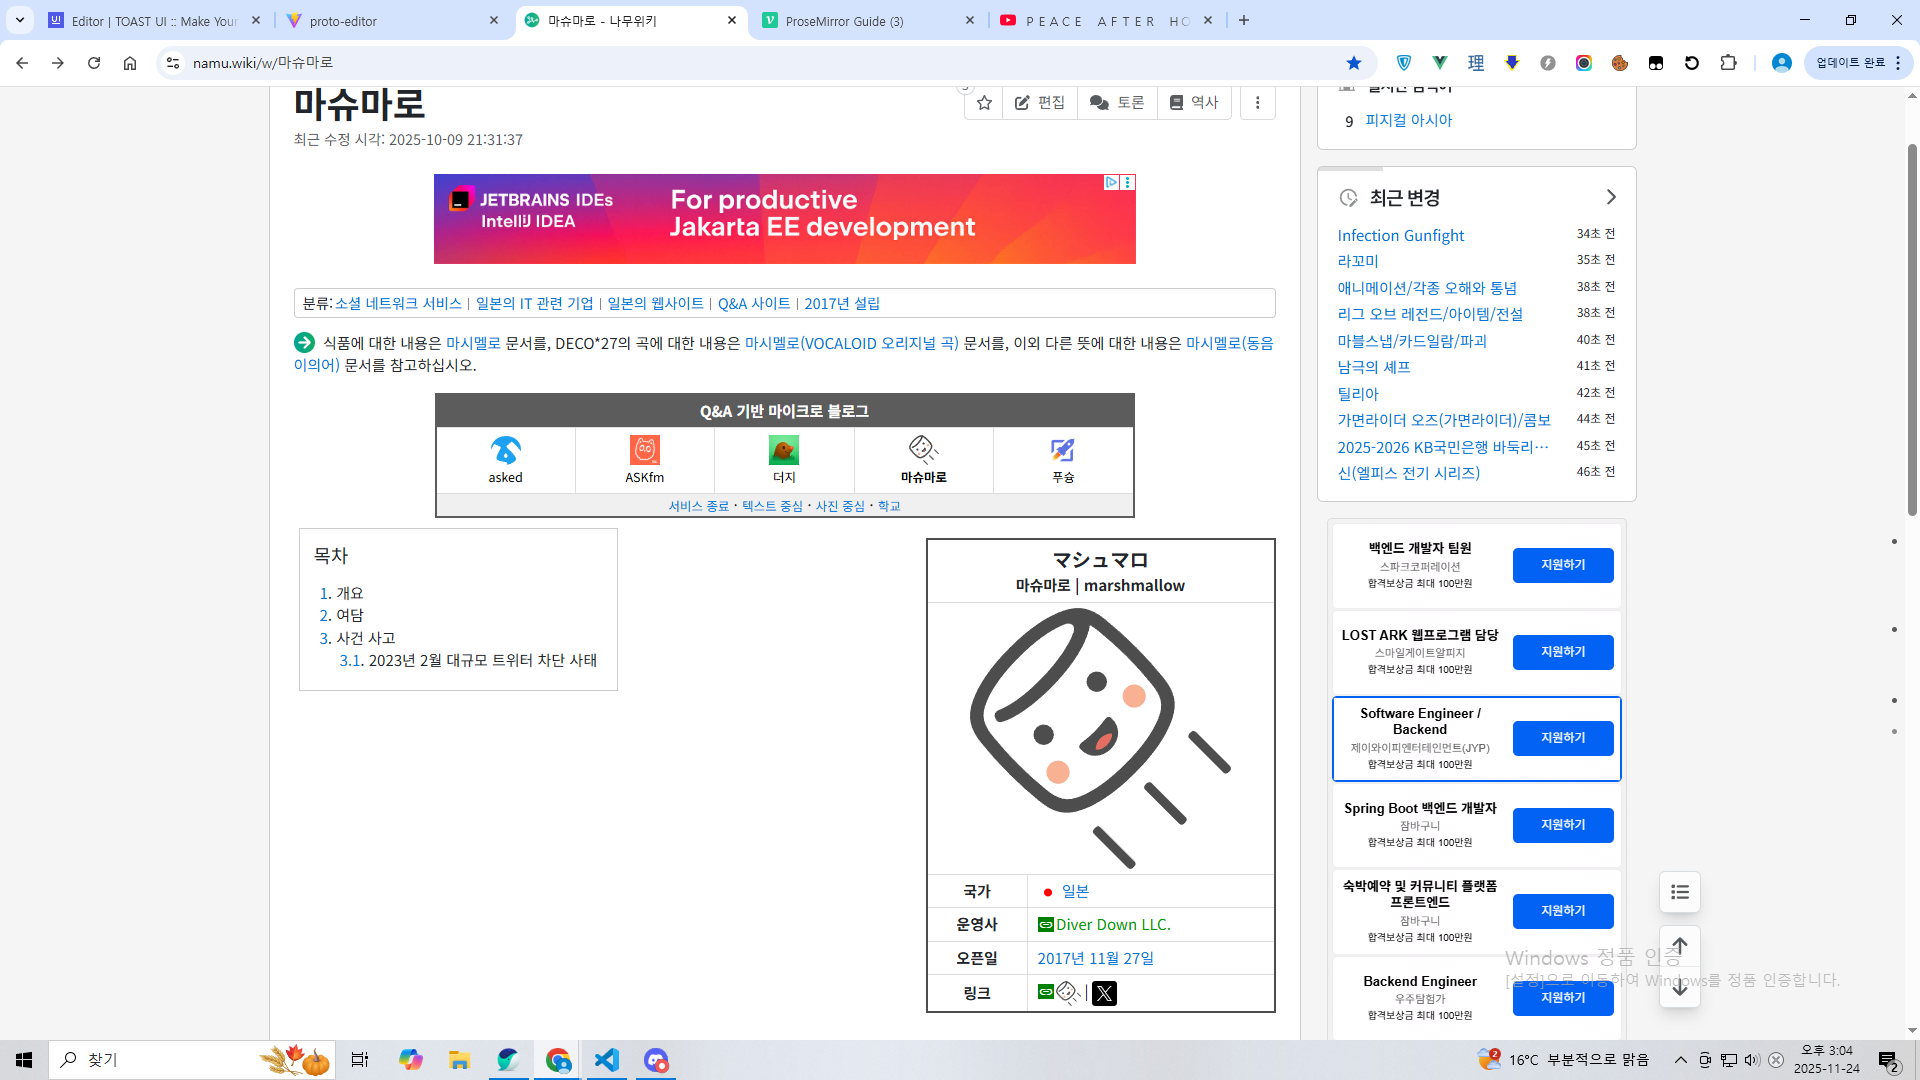Jump to bottom with down arrow button
The image size is (1920, 1080).
[x=1680, y=990]
